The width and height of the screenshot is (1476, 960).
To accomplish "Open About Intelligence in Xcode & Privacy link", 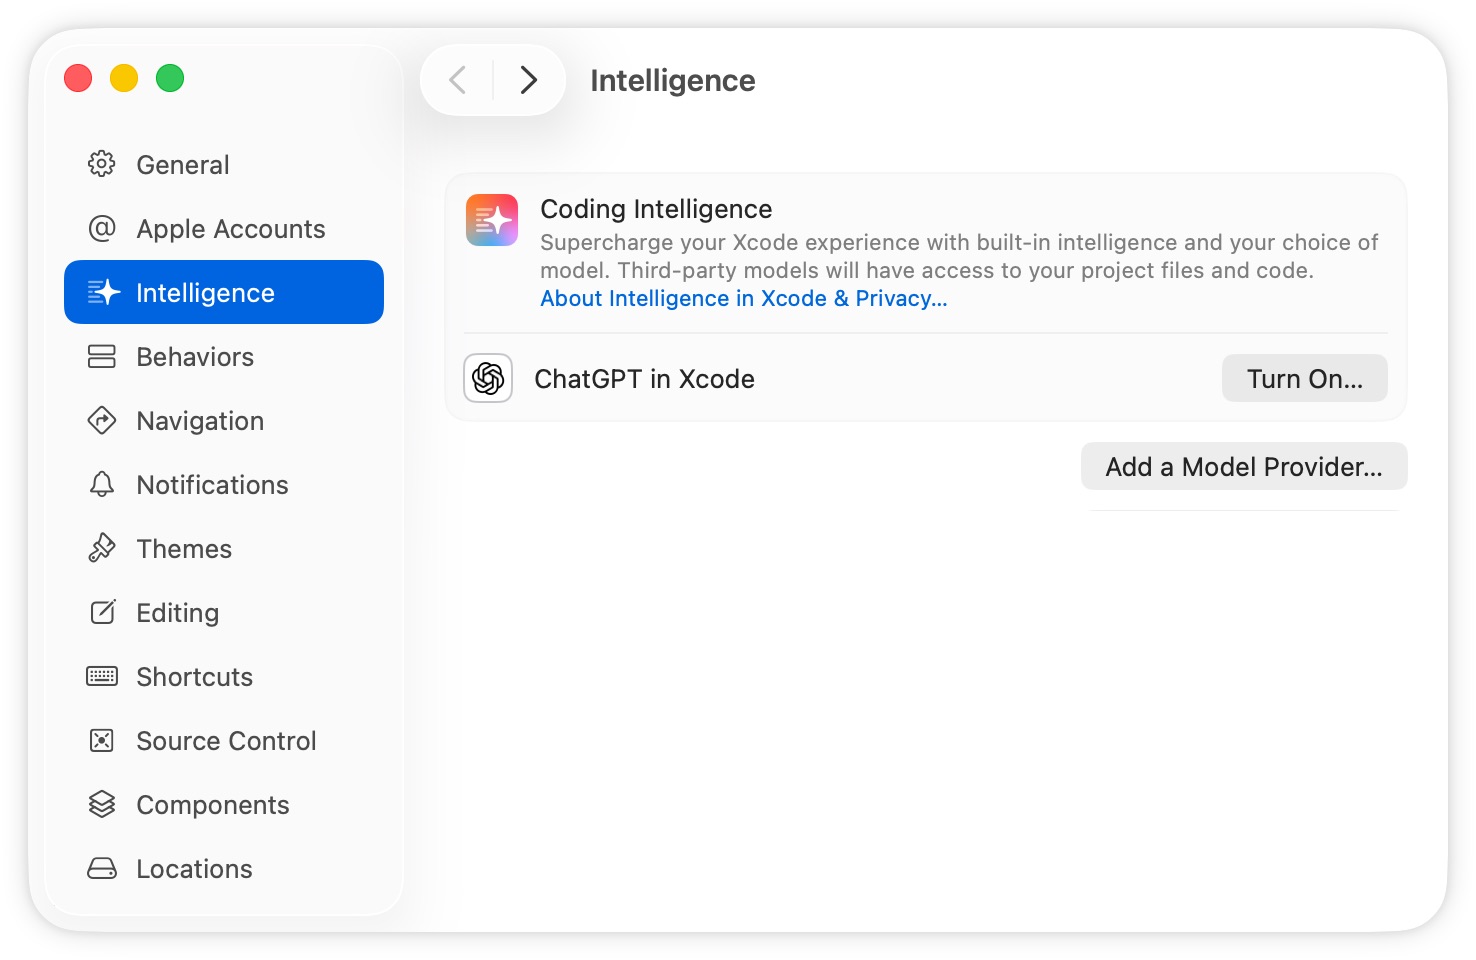I will (743, 298).
